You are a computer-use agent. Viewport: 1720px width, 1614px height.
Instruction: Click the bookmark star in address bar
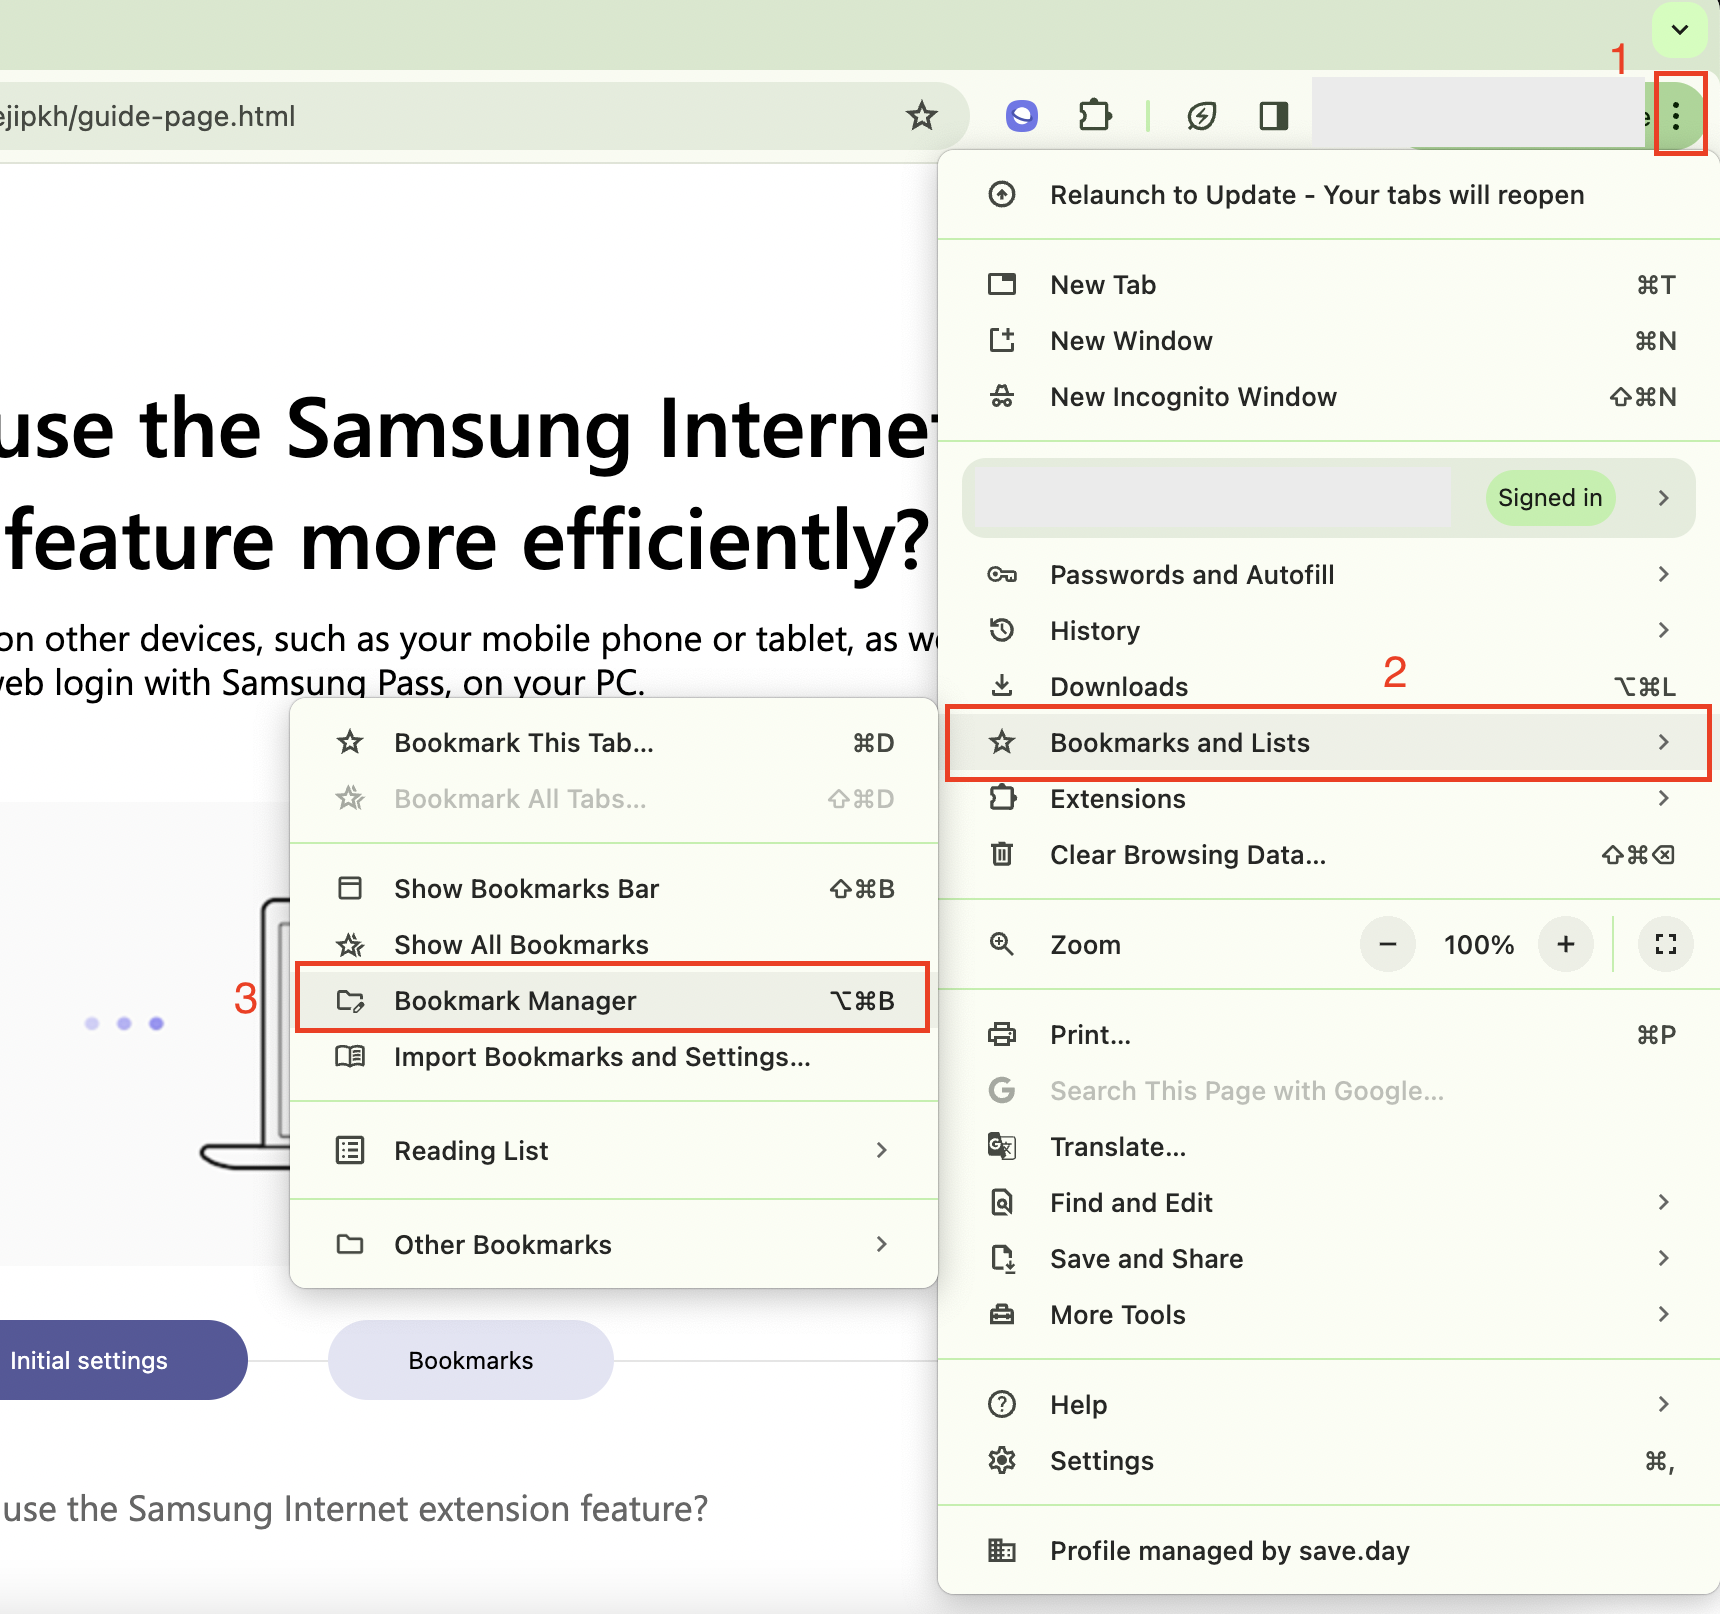[921, 116]
